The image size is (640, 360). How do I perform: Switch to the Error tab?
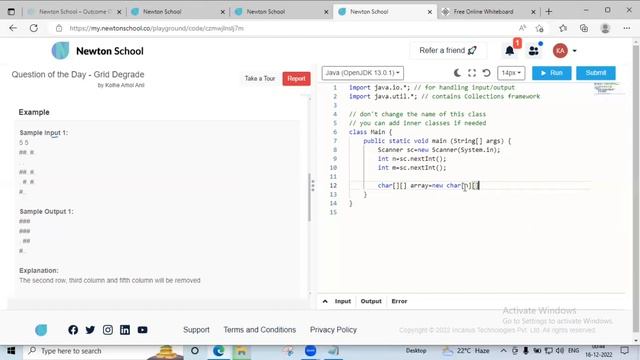[399, 301]
